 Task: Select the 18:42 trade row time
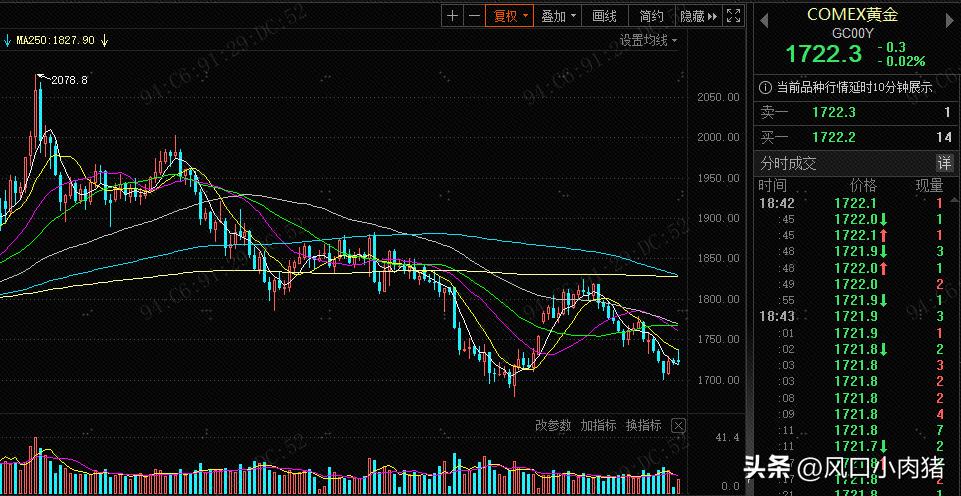[x=776, y=204]
